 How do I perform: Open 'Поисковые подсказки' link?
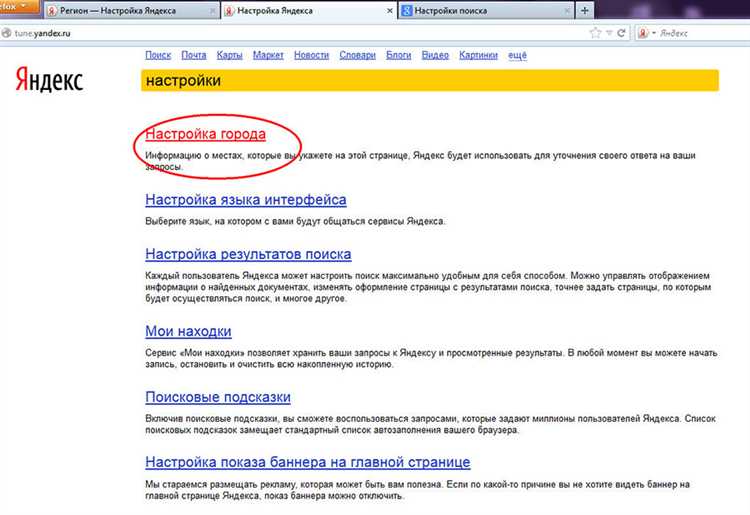(x=218, y=397)
